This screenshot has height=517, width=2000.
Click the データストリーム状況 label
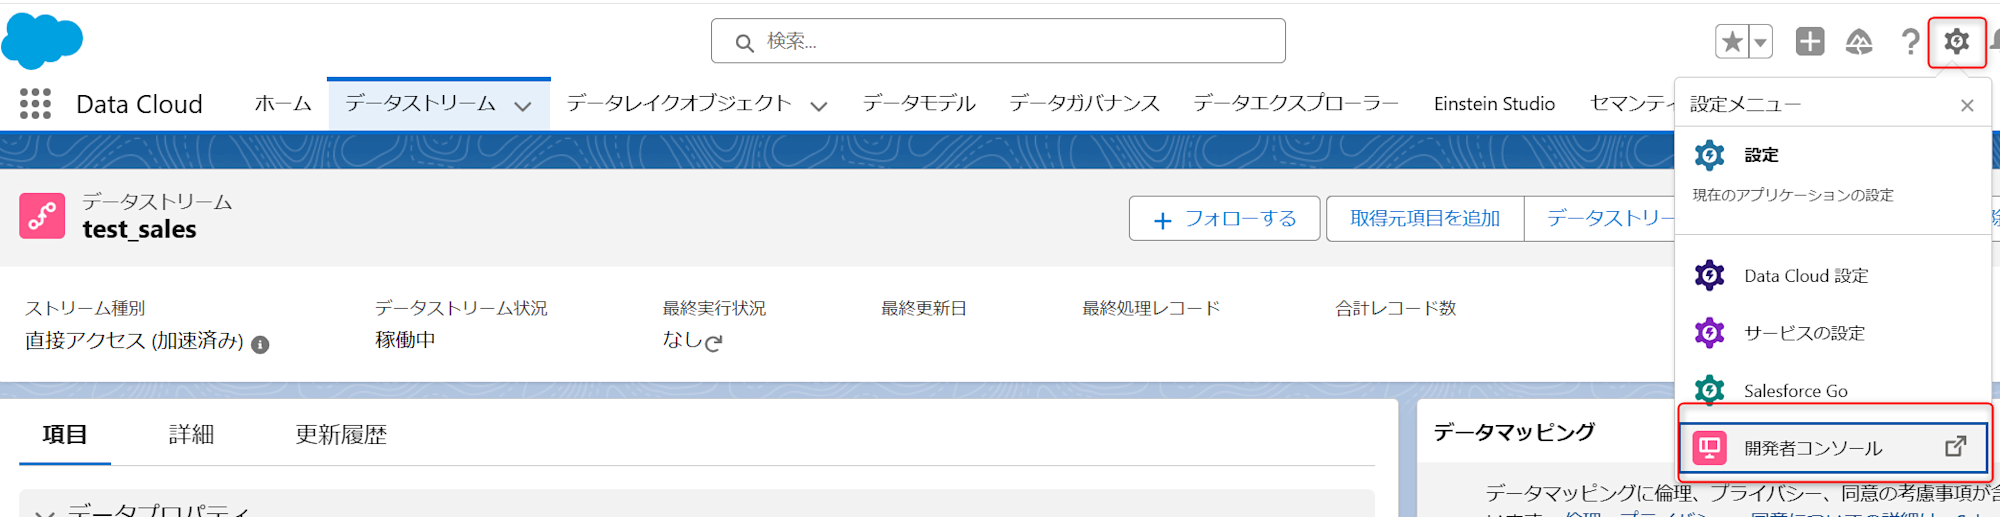461,308
